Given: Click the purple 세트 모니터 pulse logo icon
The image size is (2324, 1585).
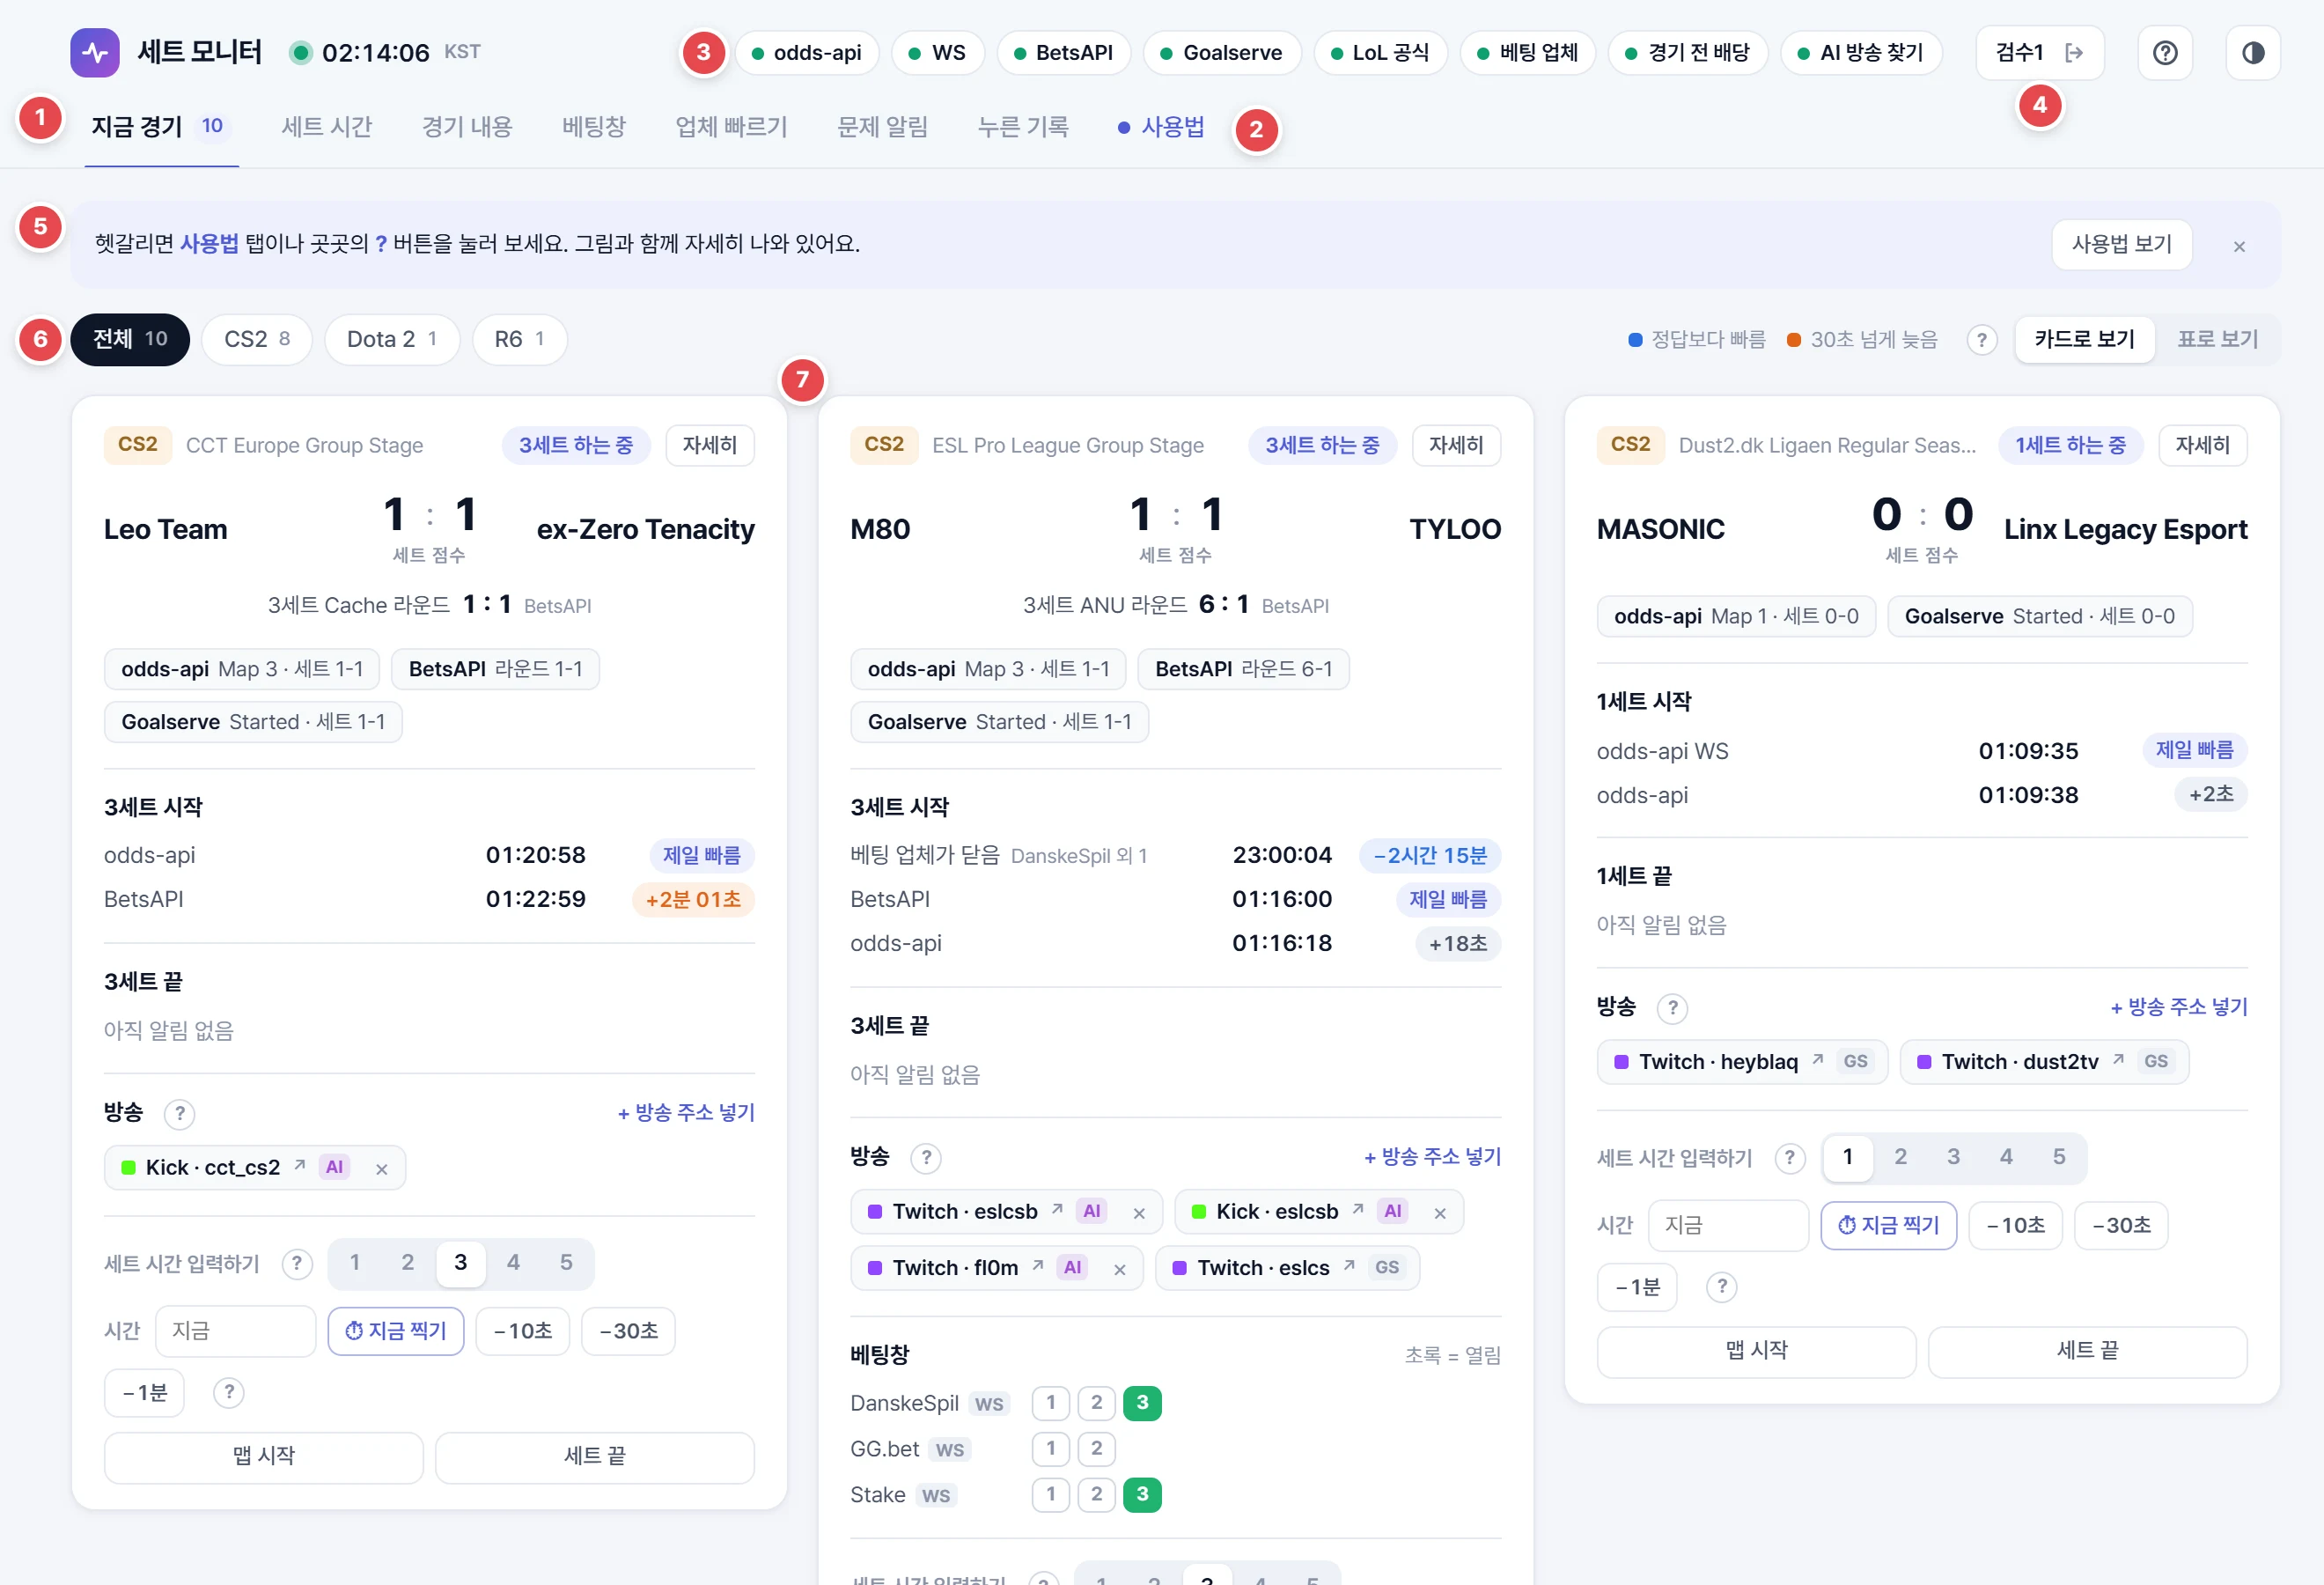Looking at the screenshot, I should click(95, 52).
